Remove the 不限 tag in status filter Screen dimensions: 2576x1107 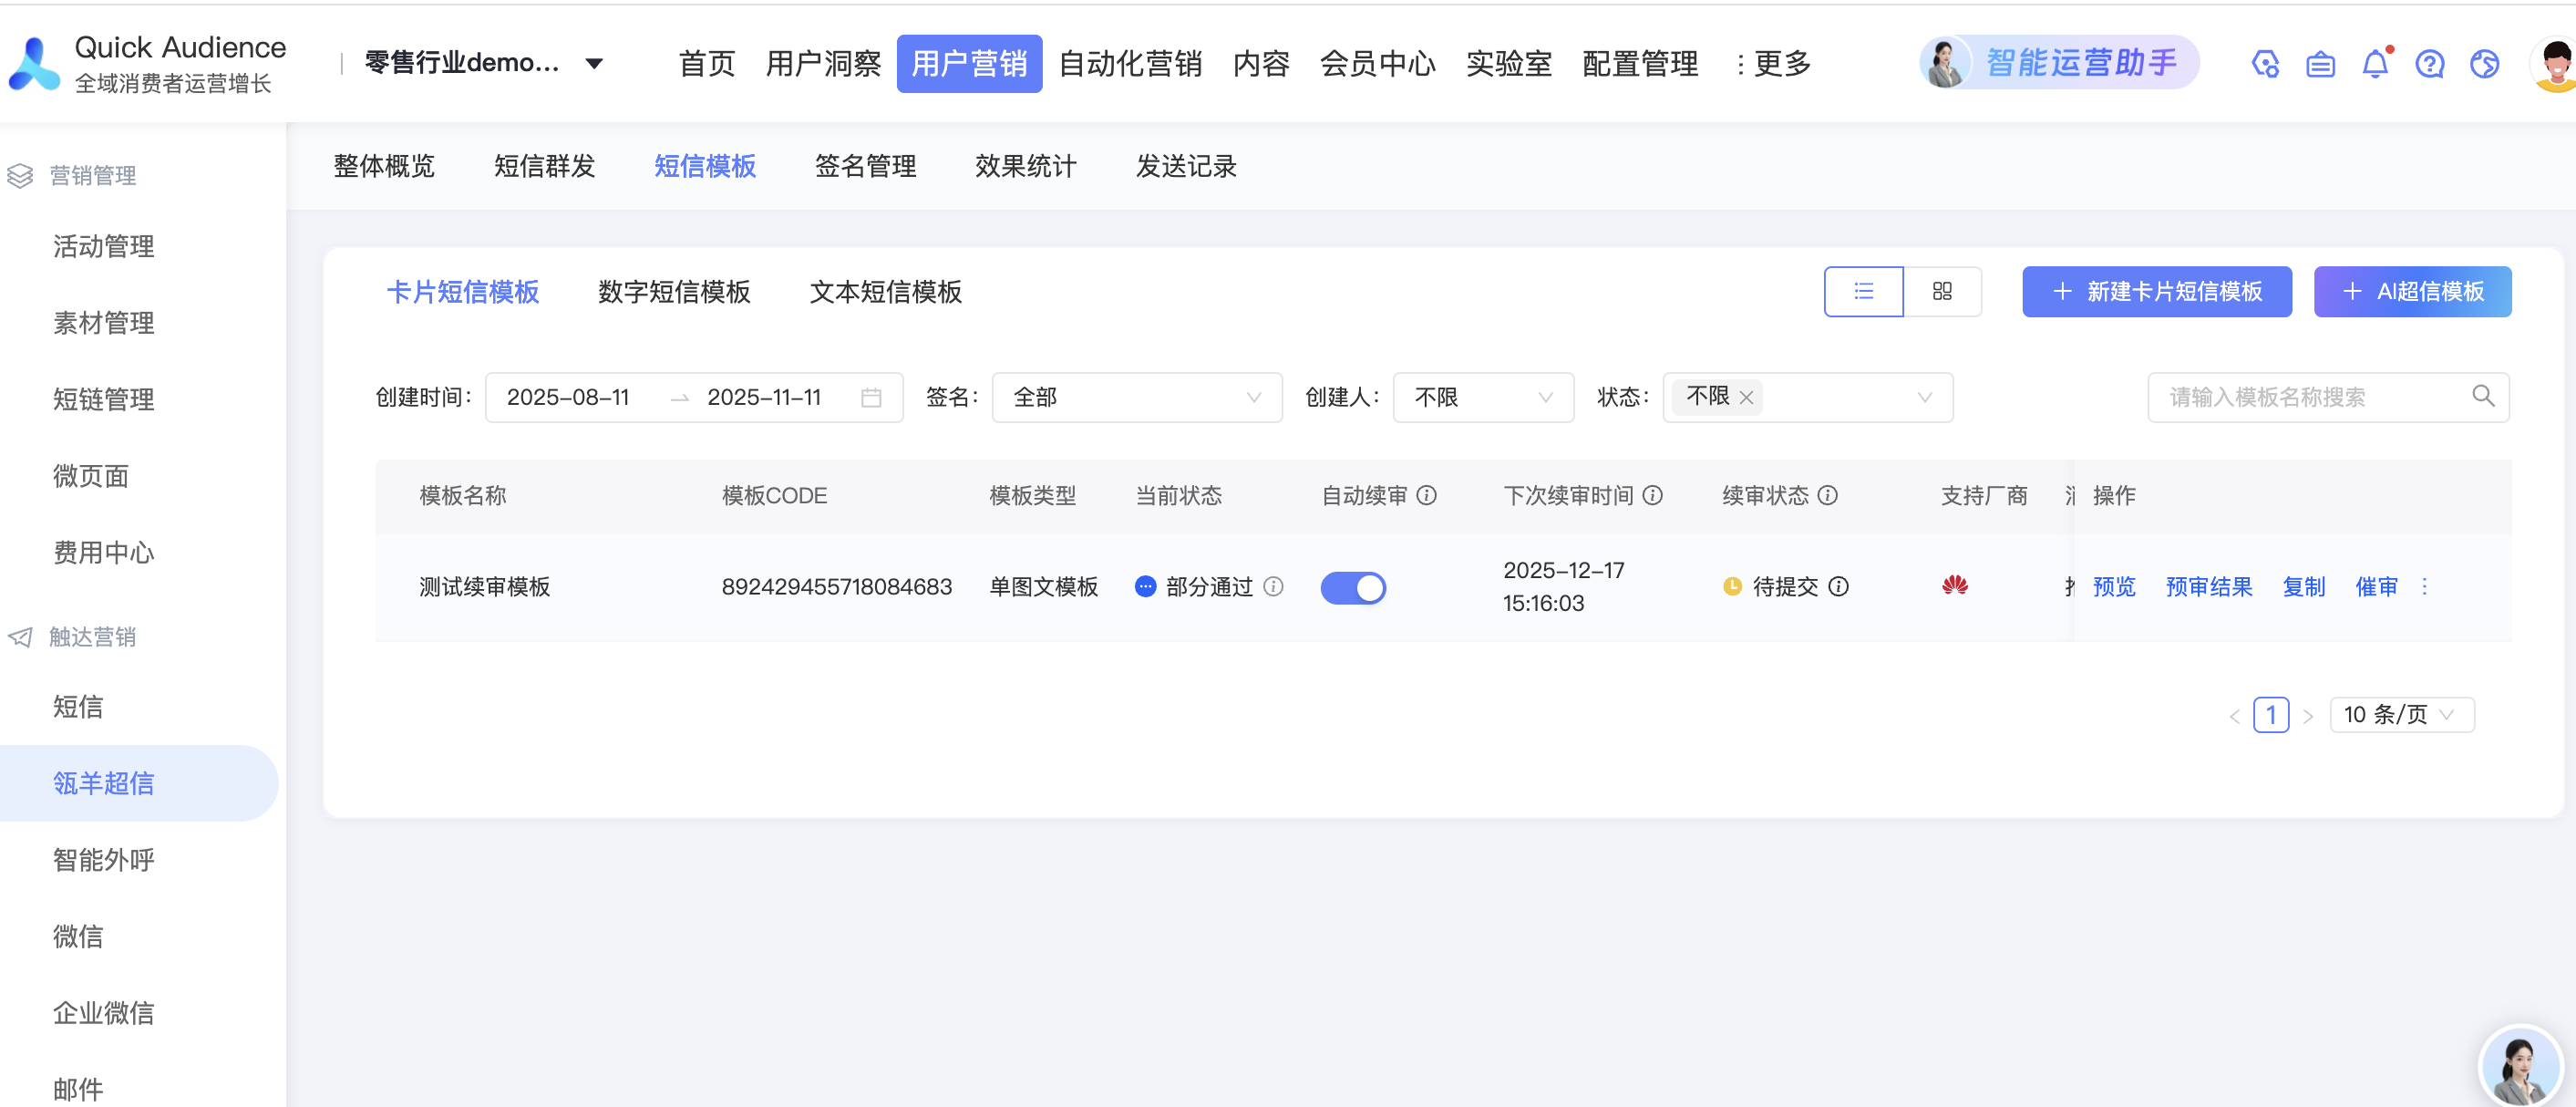coord(1746,397)
